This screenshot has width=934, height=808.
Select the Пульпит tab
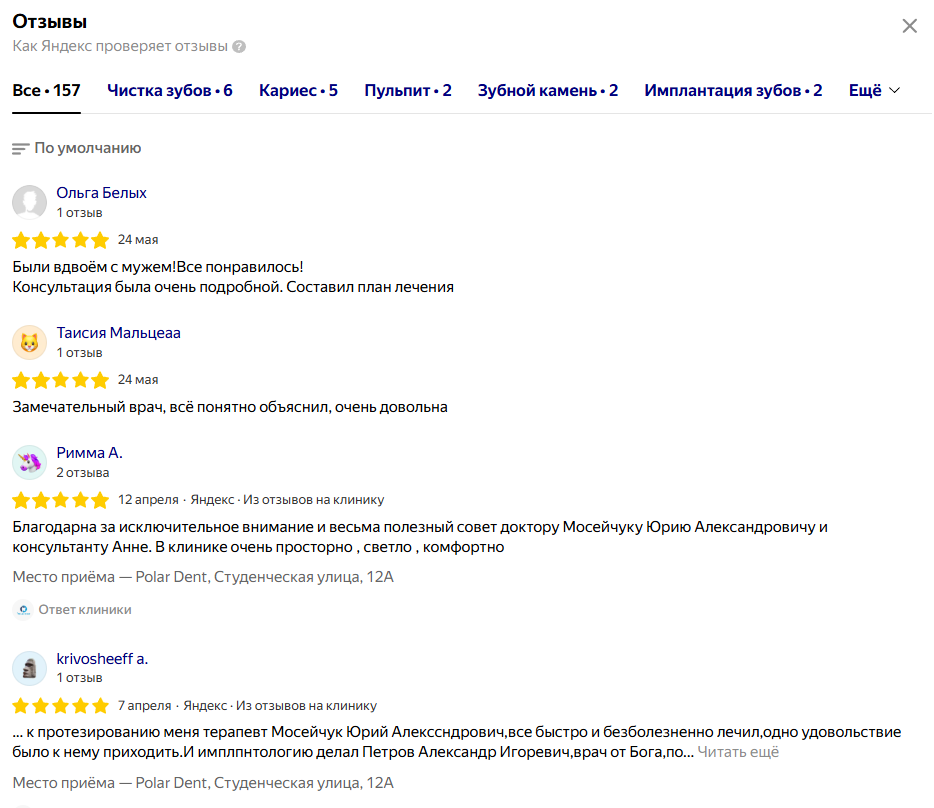408,91
